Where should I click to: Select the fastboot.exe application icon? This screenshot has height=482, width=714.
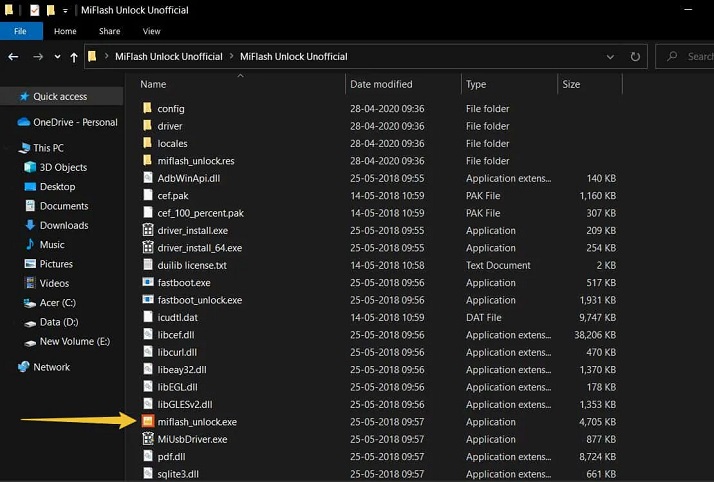point(148,282)
